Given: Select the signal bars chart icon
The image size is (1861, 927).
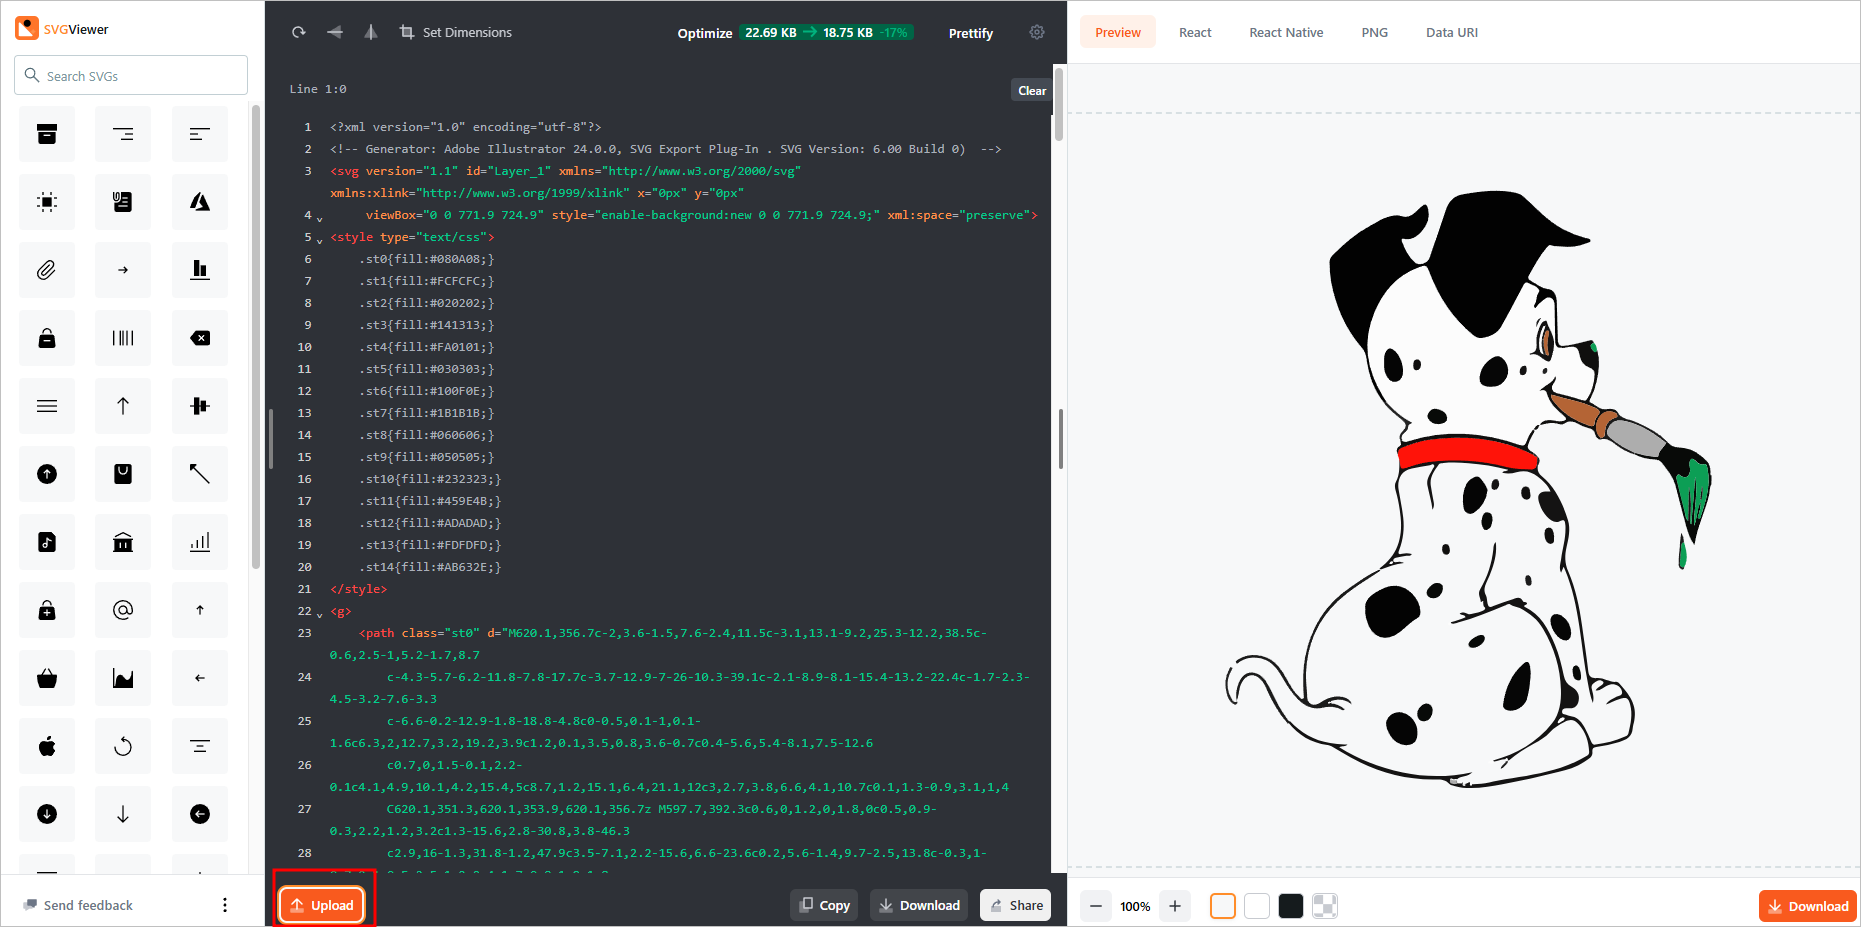Looking at the screenshot, I should tap(200, 542).
